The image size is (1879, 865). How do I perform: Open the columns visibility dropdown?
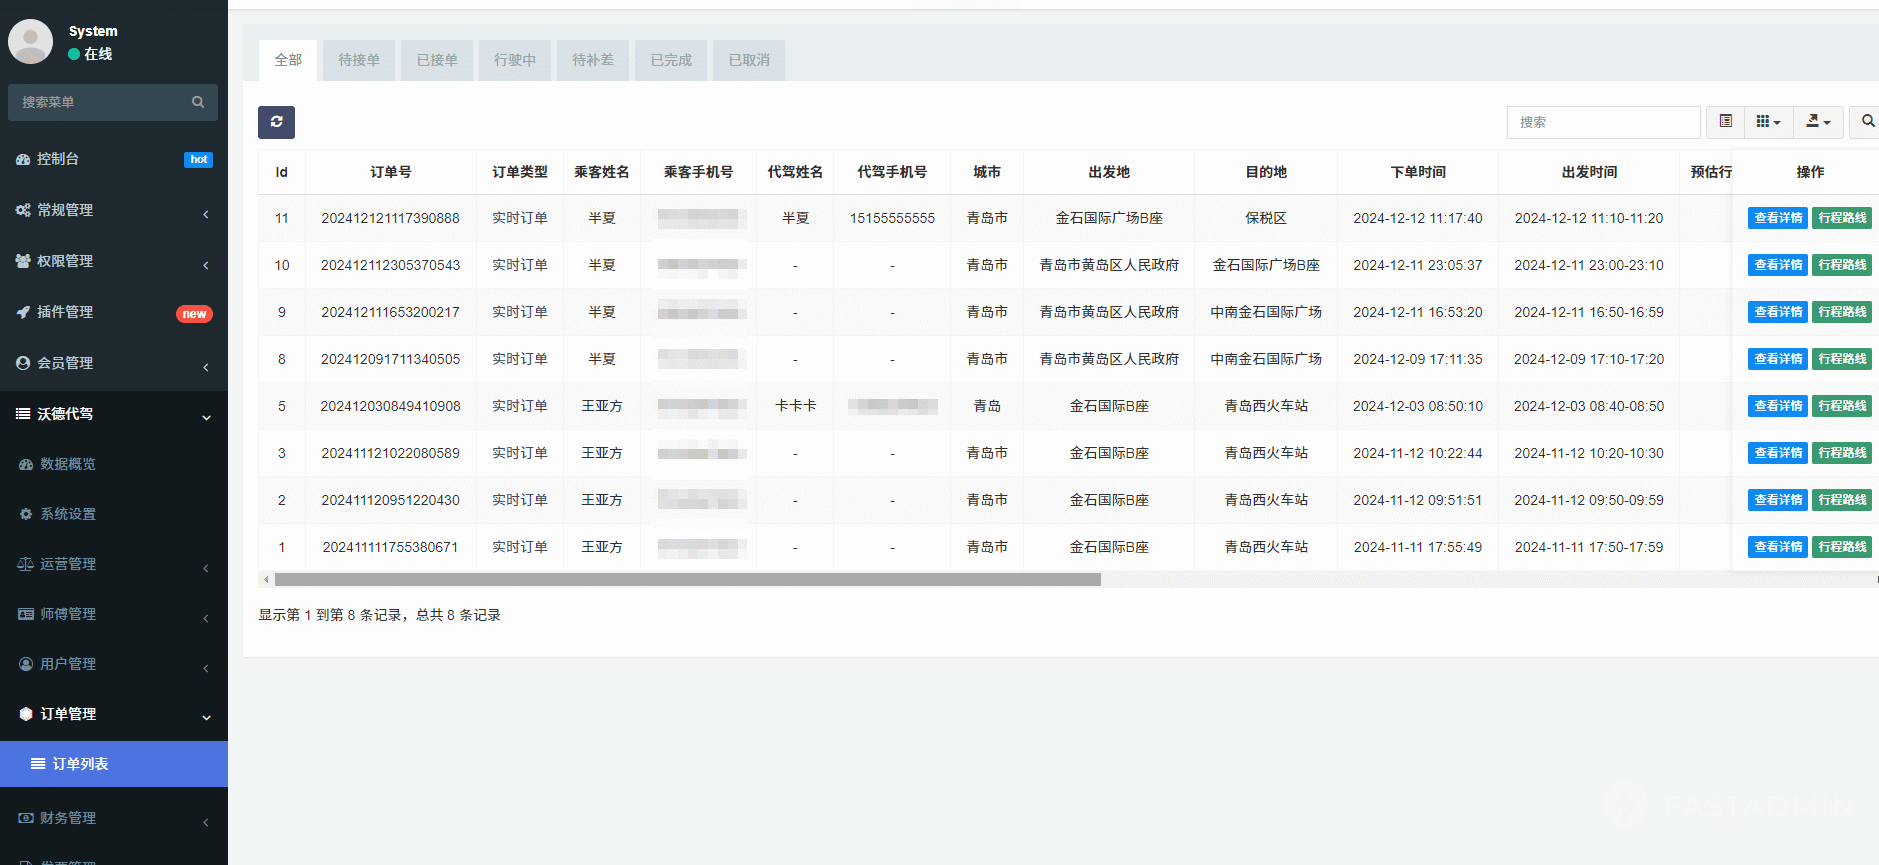1768,122
